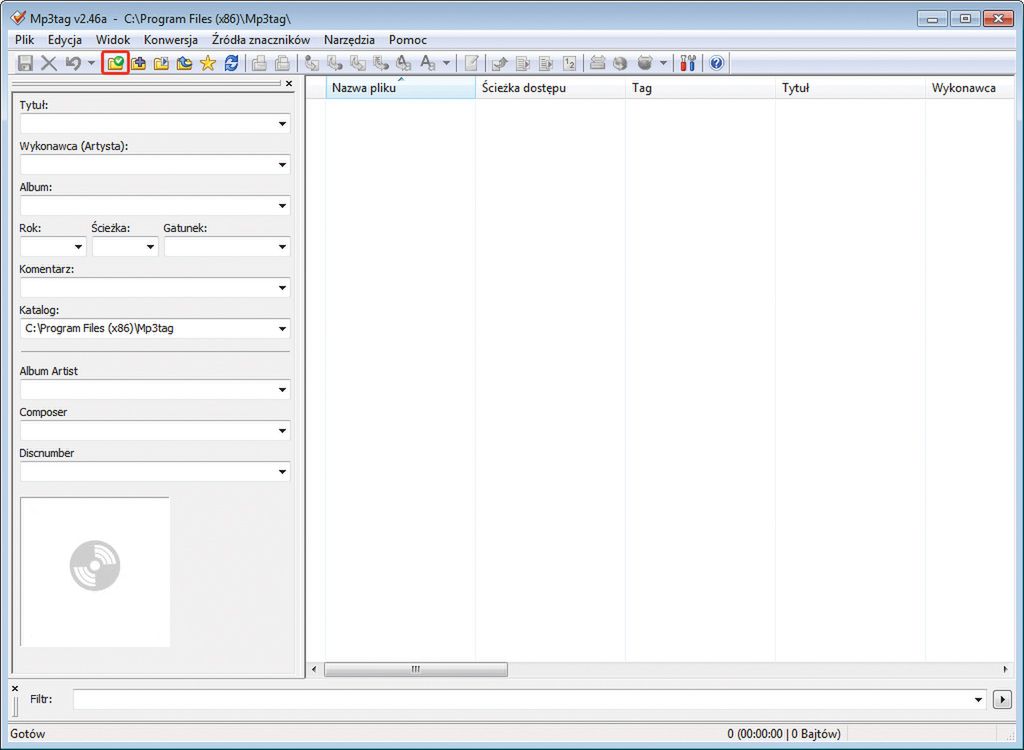This screenshot has width=1024, height=750.
Task: Expand the Gatunek dropdown
Action: pyautogui.click(x=282, y=247)
